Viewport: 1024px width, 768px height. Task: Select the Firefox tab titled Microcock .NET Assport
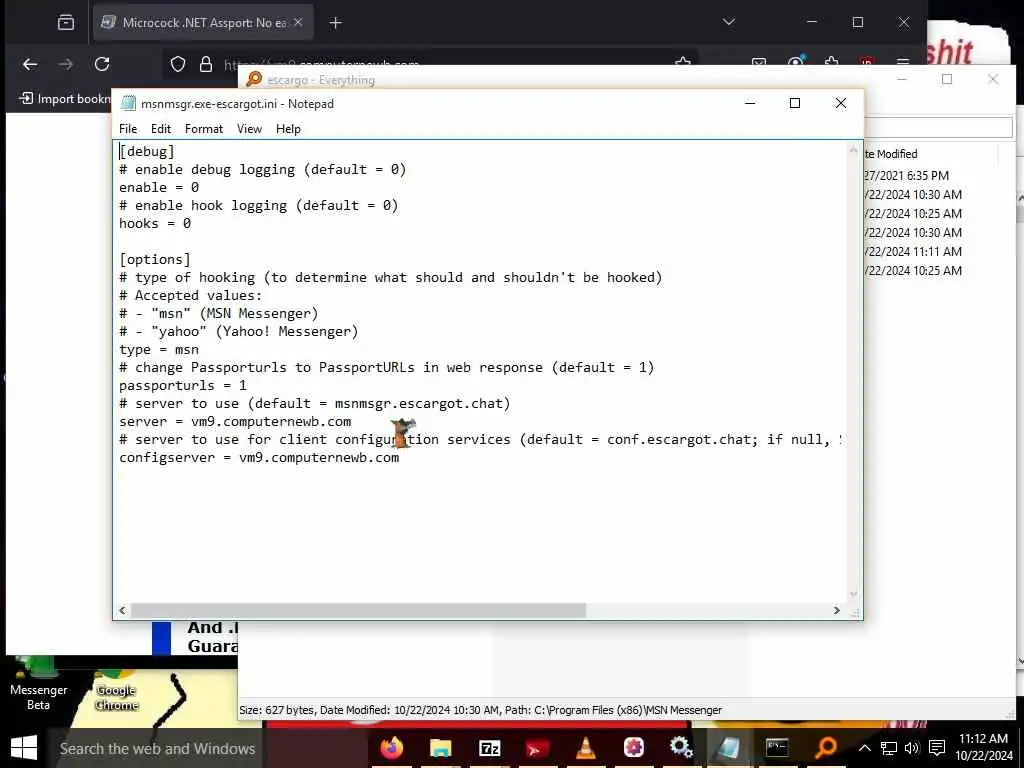coord(203,23)
